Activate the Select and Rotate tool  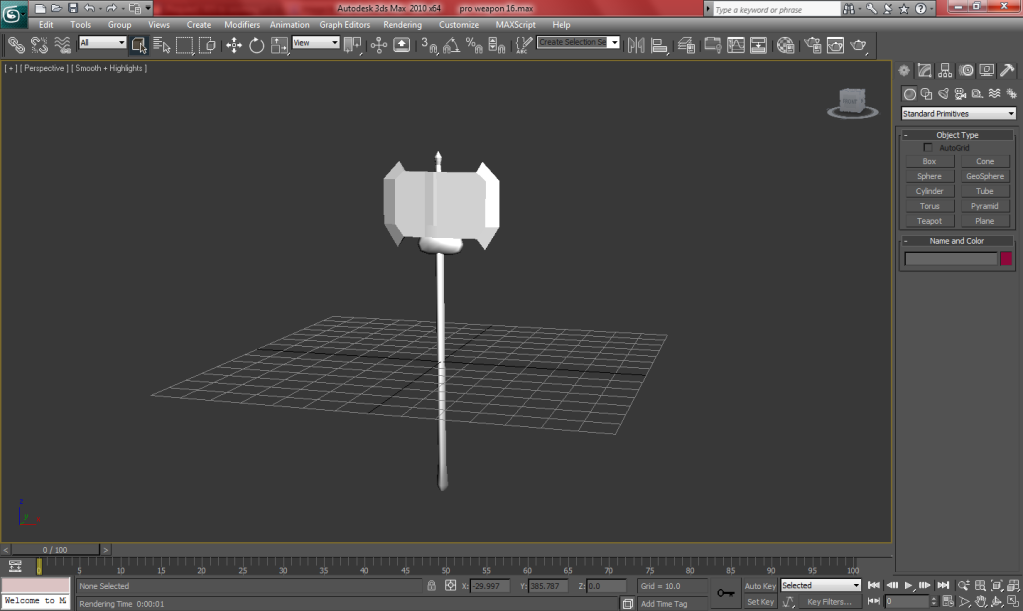pos(257,45)
